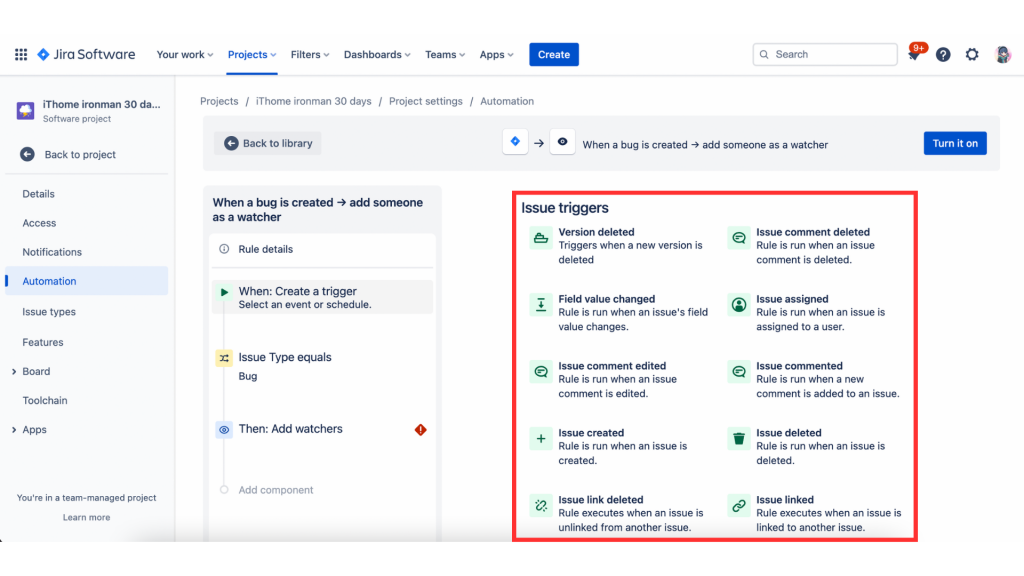Open the Teams dropdown
This screenshot has height=576, width=1024.
click(x=445, y=54)
